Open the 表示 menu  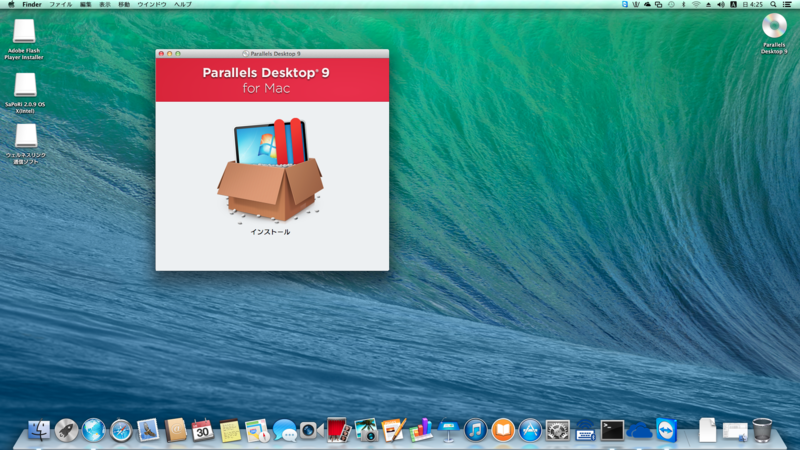click(105, 4)
